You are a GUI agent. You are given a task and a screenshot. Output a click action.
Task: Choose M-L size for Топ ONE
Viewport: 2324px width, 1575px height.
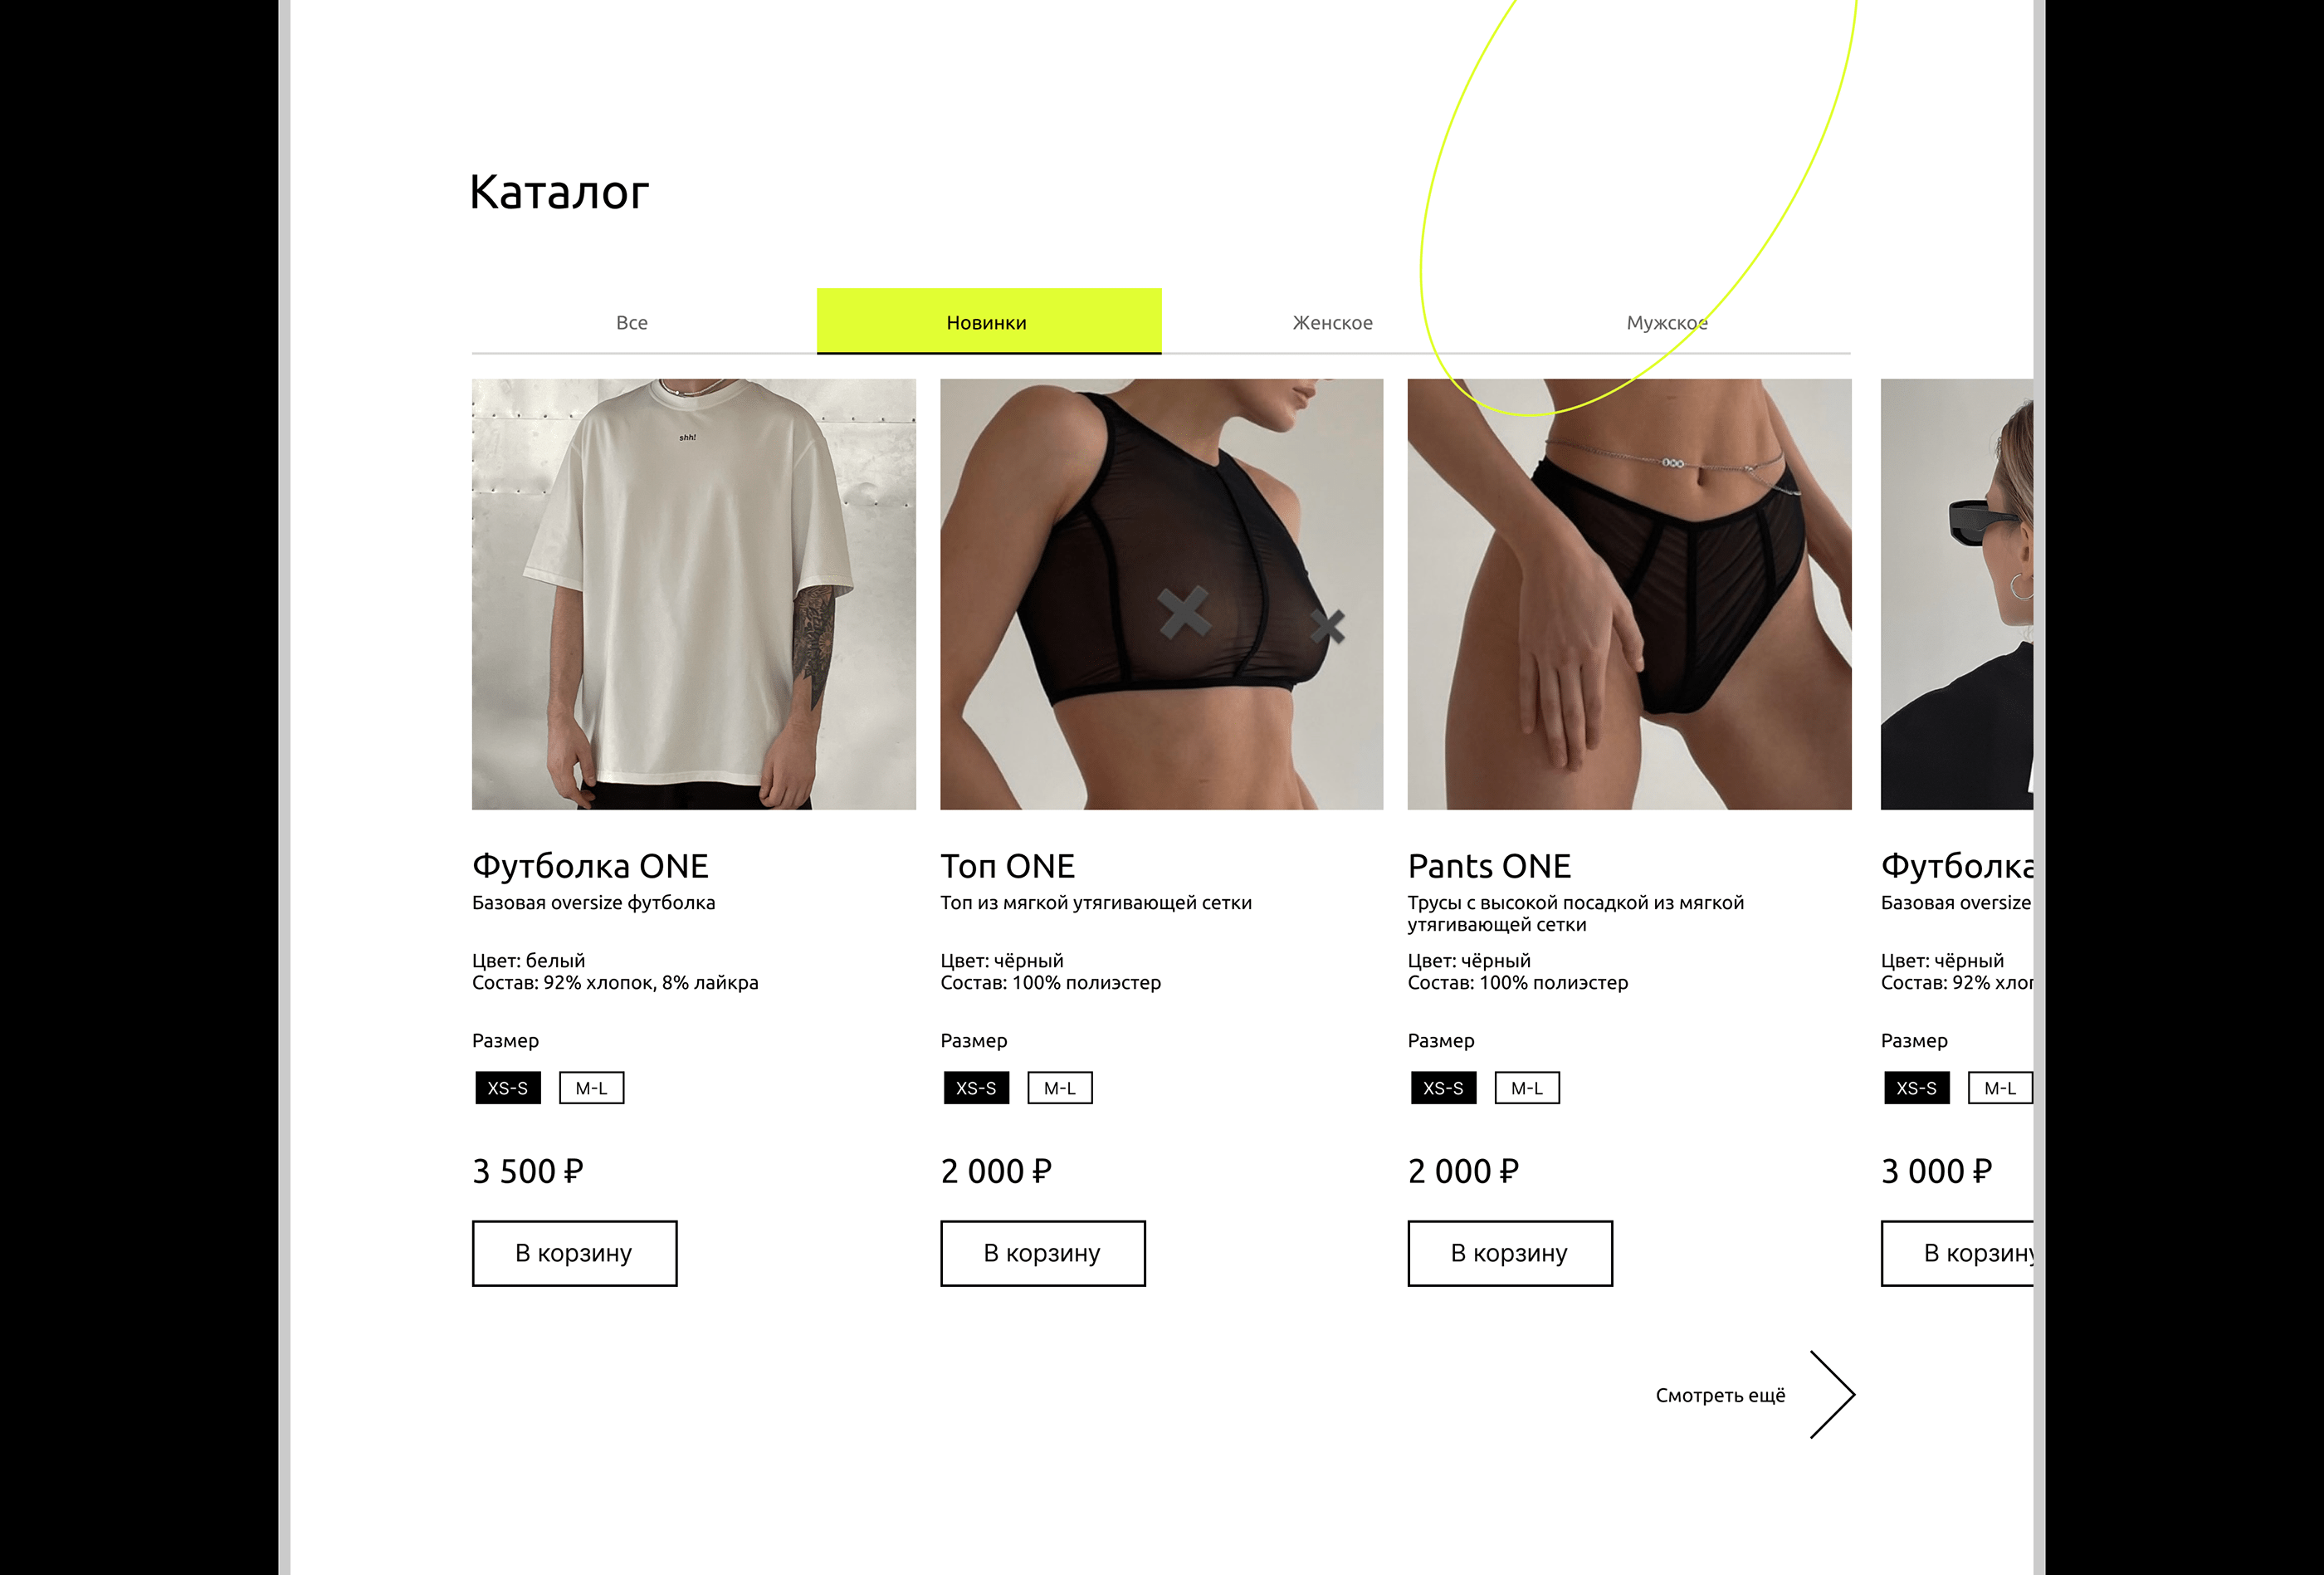[1060, 1088]
